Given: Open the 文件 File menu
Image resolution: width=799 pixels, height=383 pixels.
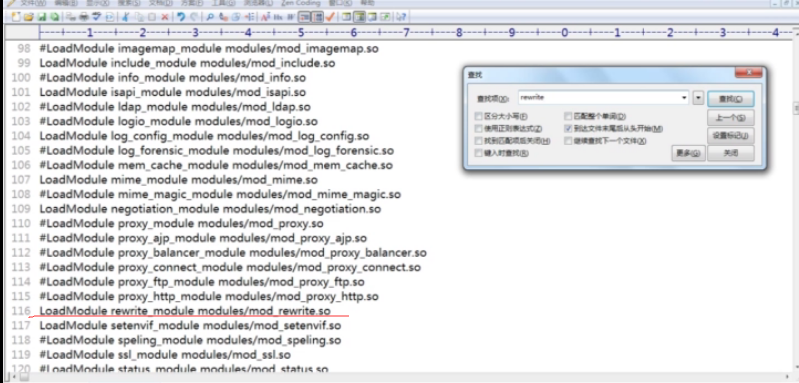Looking at the screenshot, I should (33, 3).
